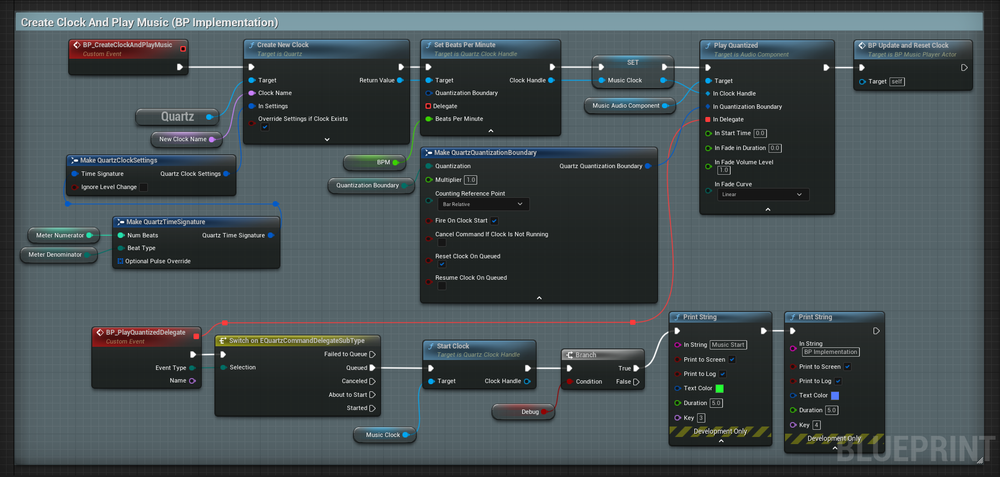Pick the blue Text Color swatch

point(835,395)
